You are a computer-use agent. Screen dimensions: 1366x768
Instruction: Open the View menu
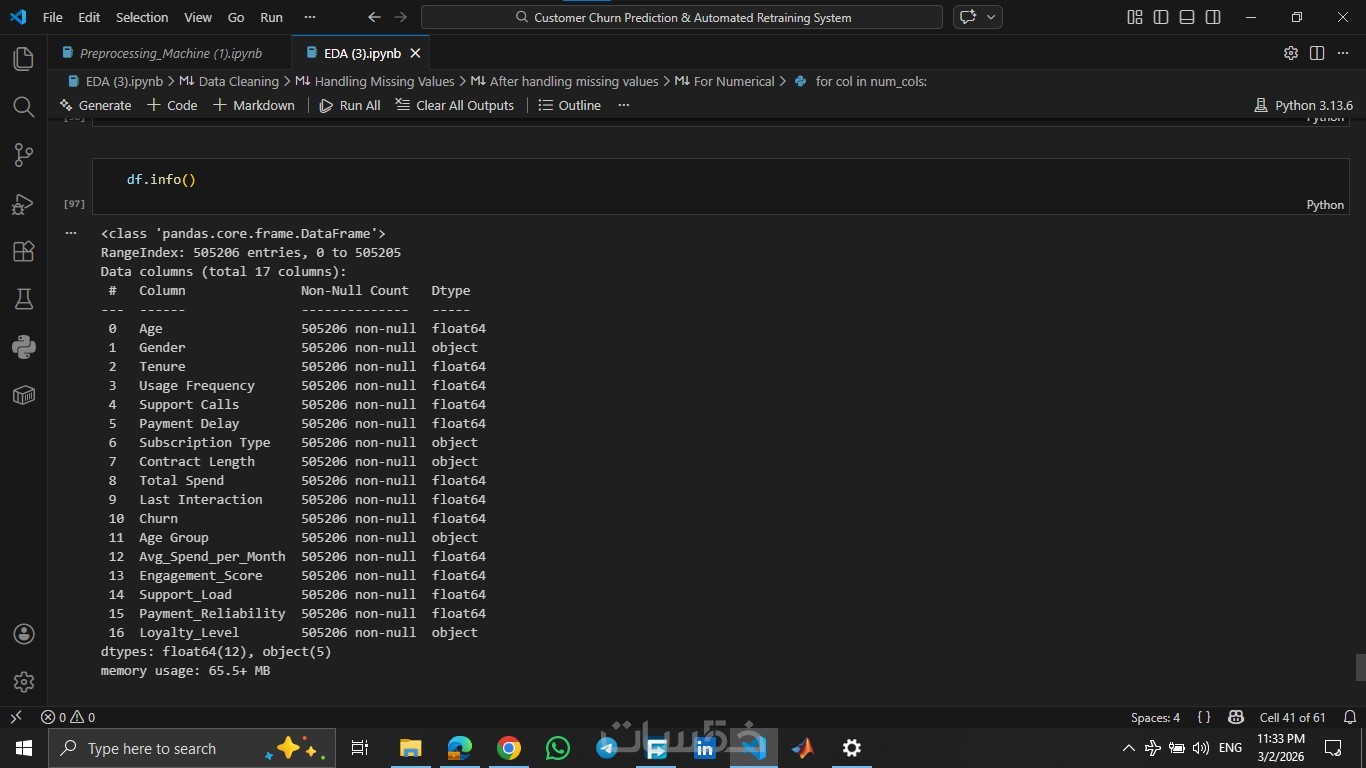point(198,17)
